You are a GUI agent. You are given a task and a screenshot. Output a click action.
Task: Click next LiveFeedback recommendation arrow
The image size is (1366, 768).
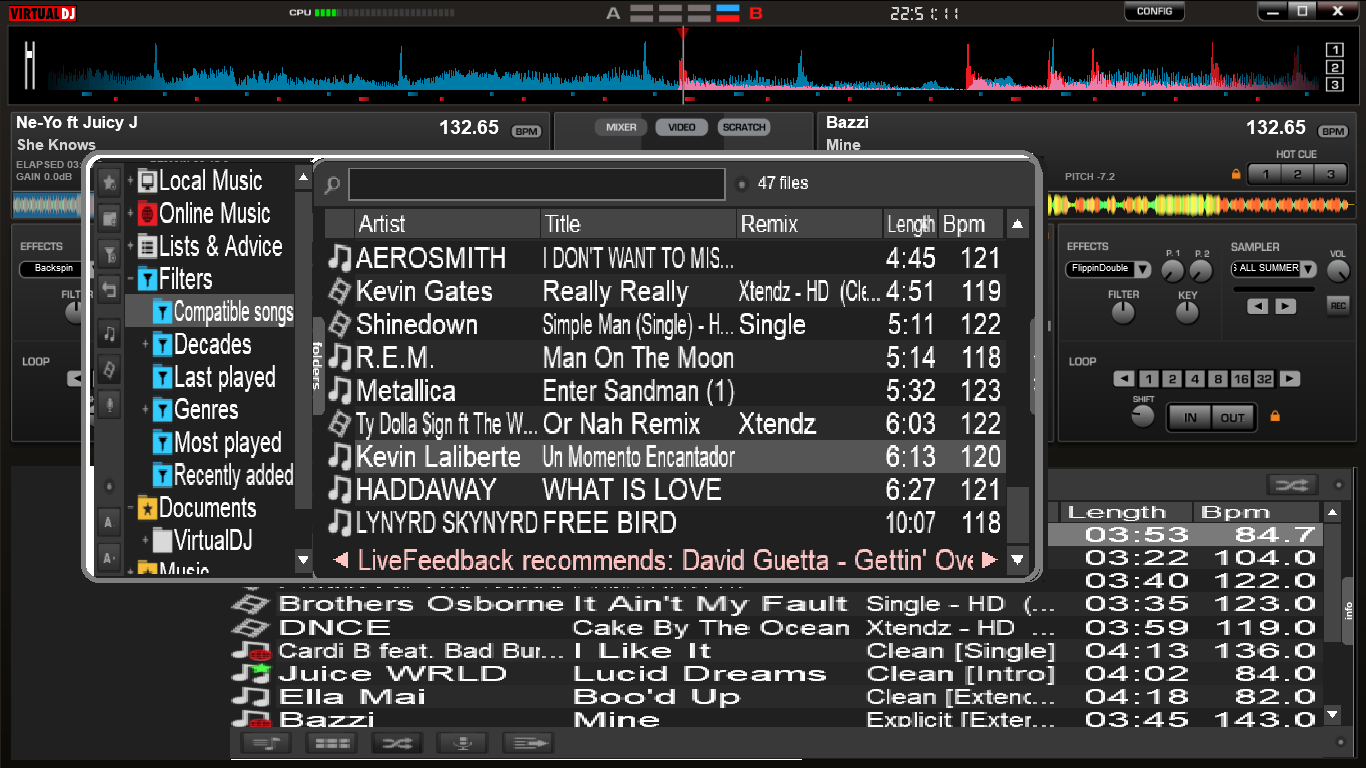(990, 560)
